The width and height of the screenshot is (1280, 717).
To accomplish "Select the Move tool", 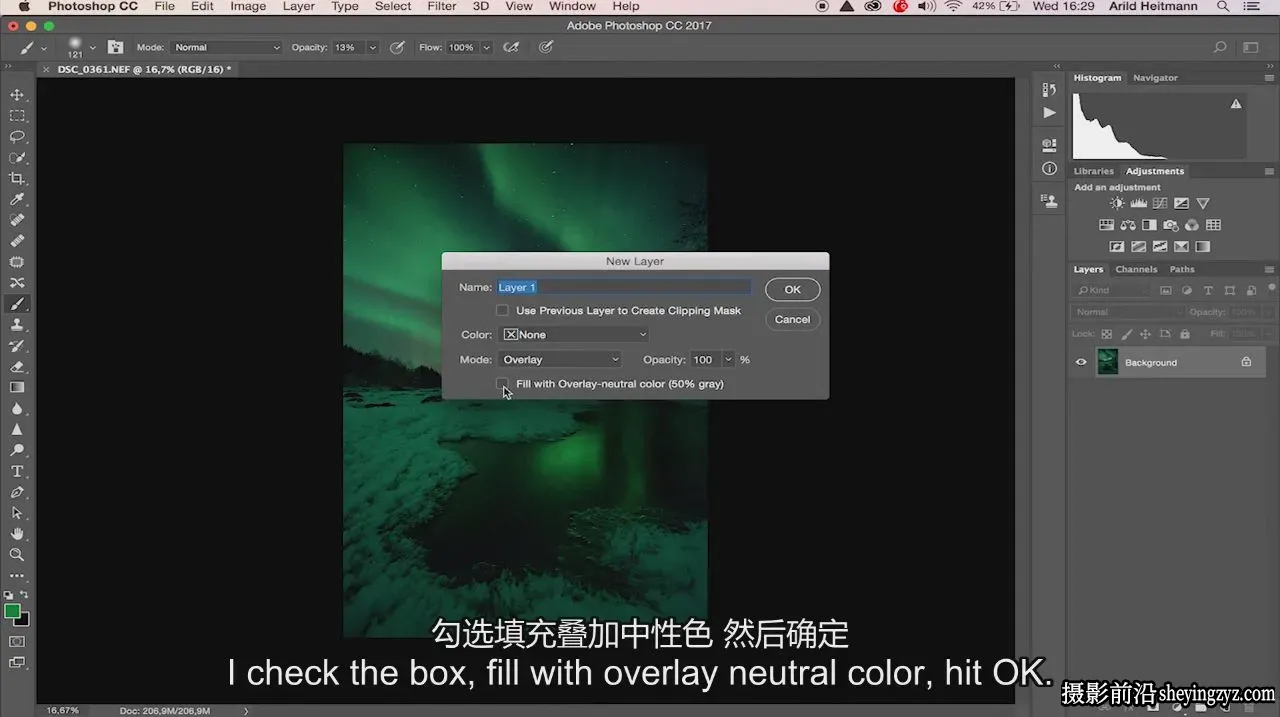I will click(17, 95).
